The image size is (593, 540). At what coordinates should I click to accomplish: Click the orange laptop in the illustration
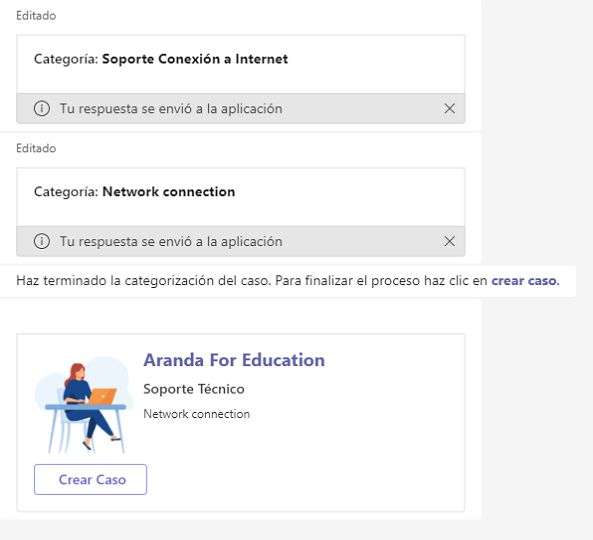[x=102, y=396]
